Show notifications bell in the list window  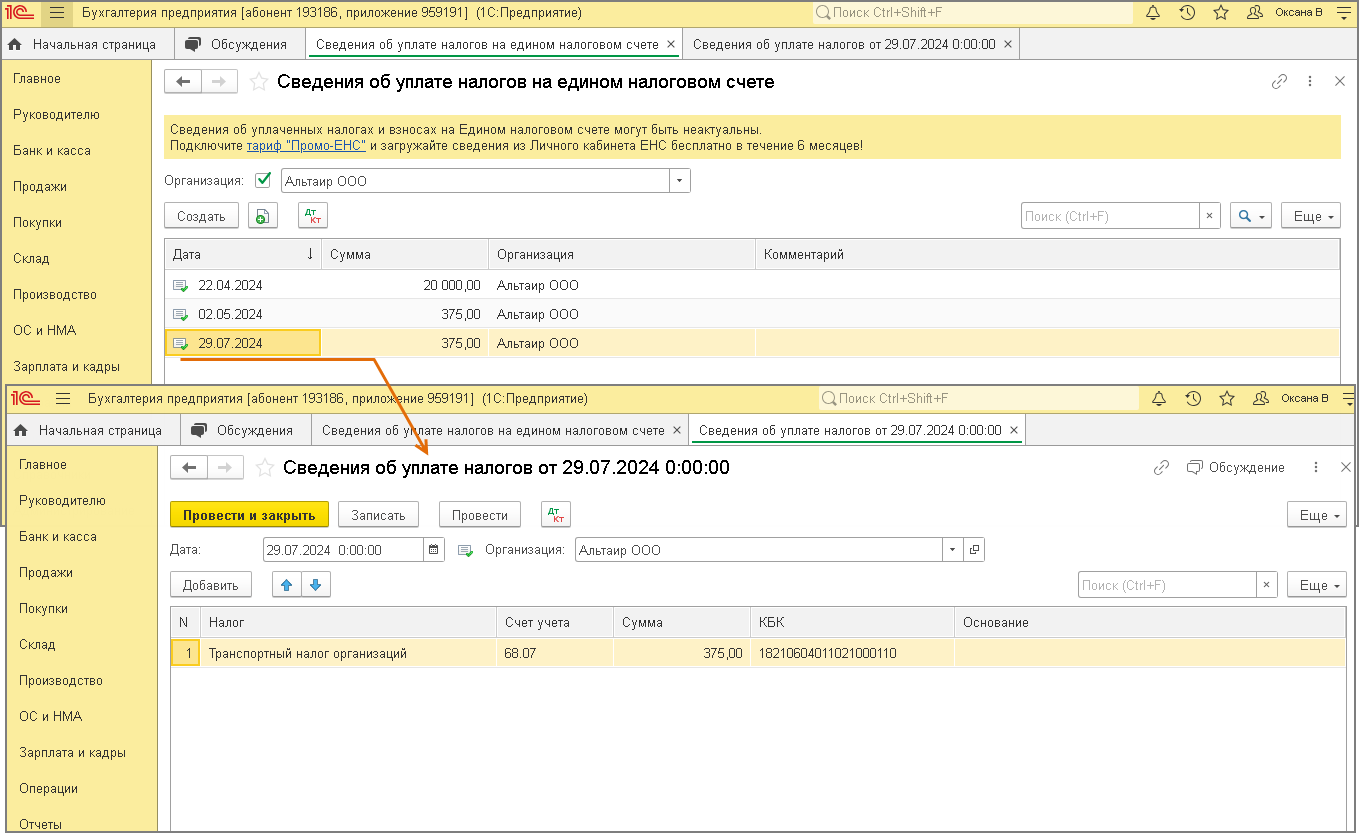[1153, 13]
